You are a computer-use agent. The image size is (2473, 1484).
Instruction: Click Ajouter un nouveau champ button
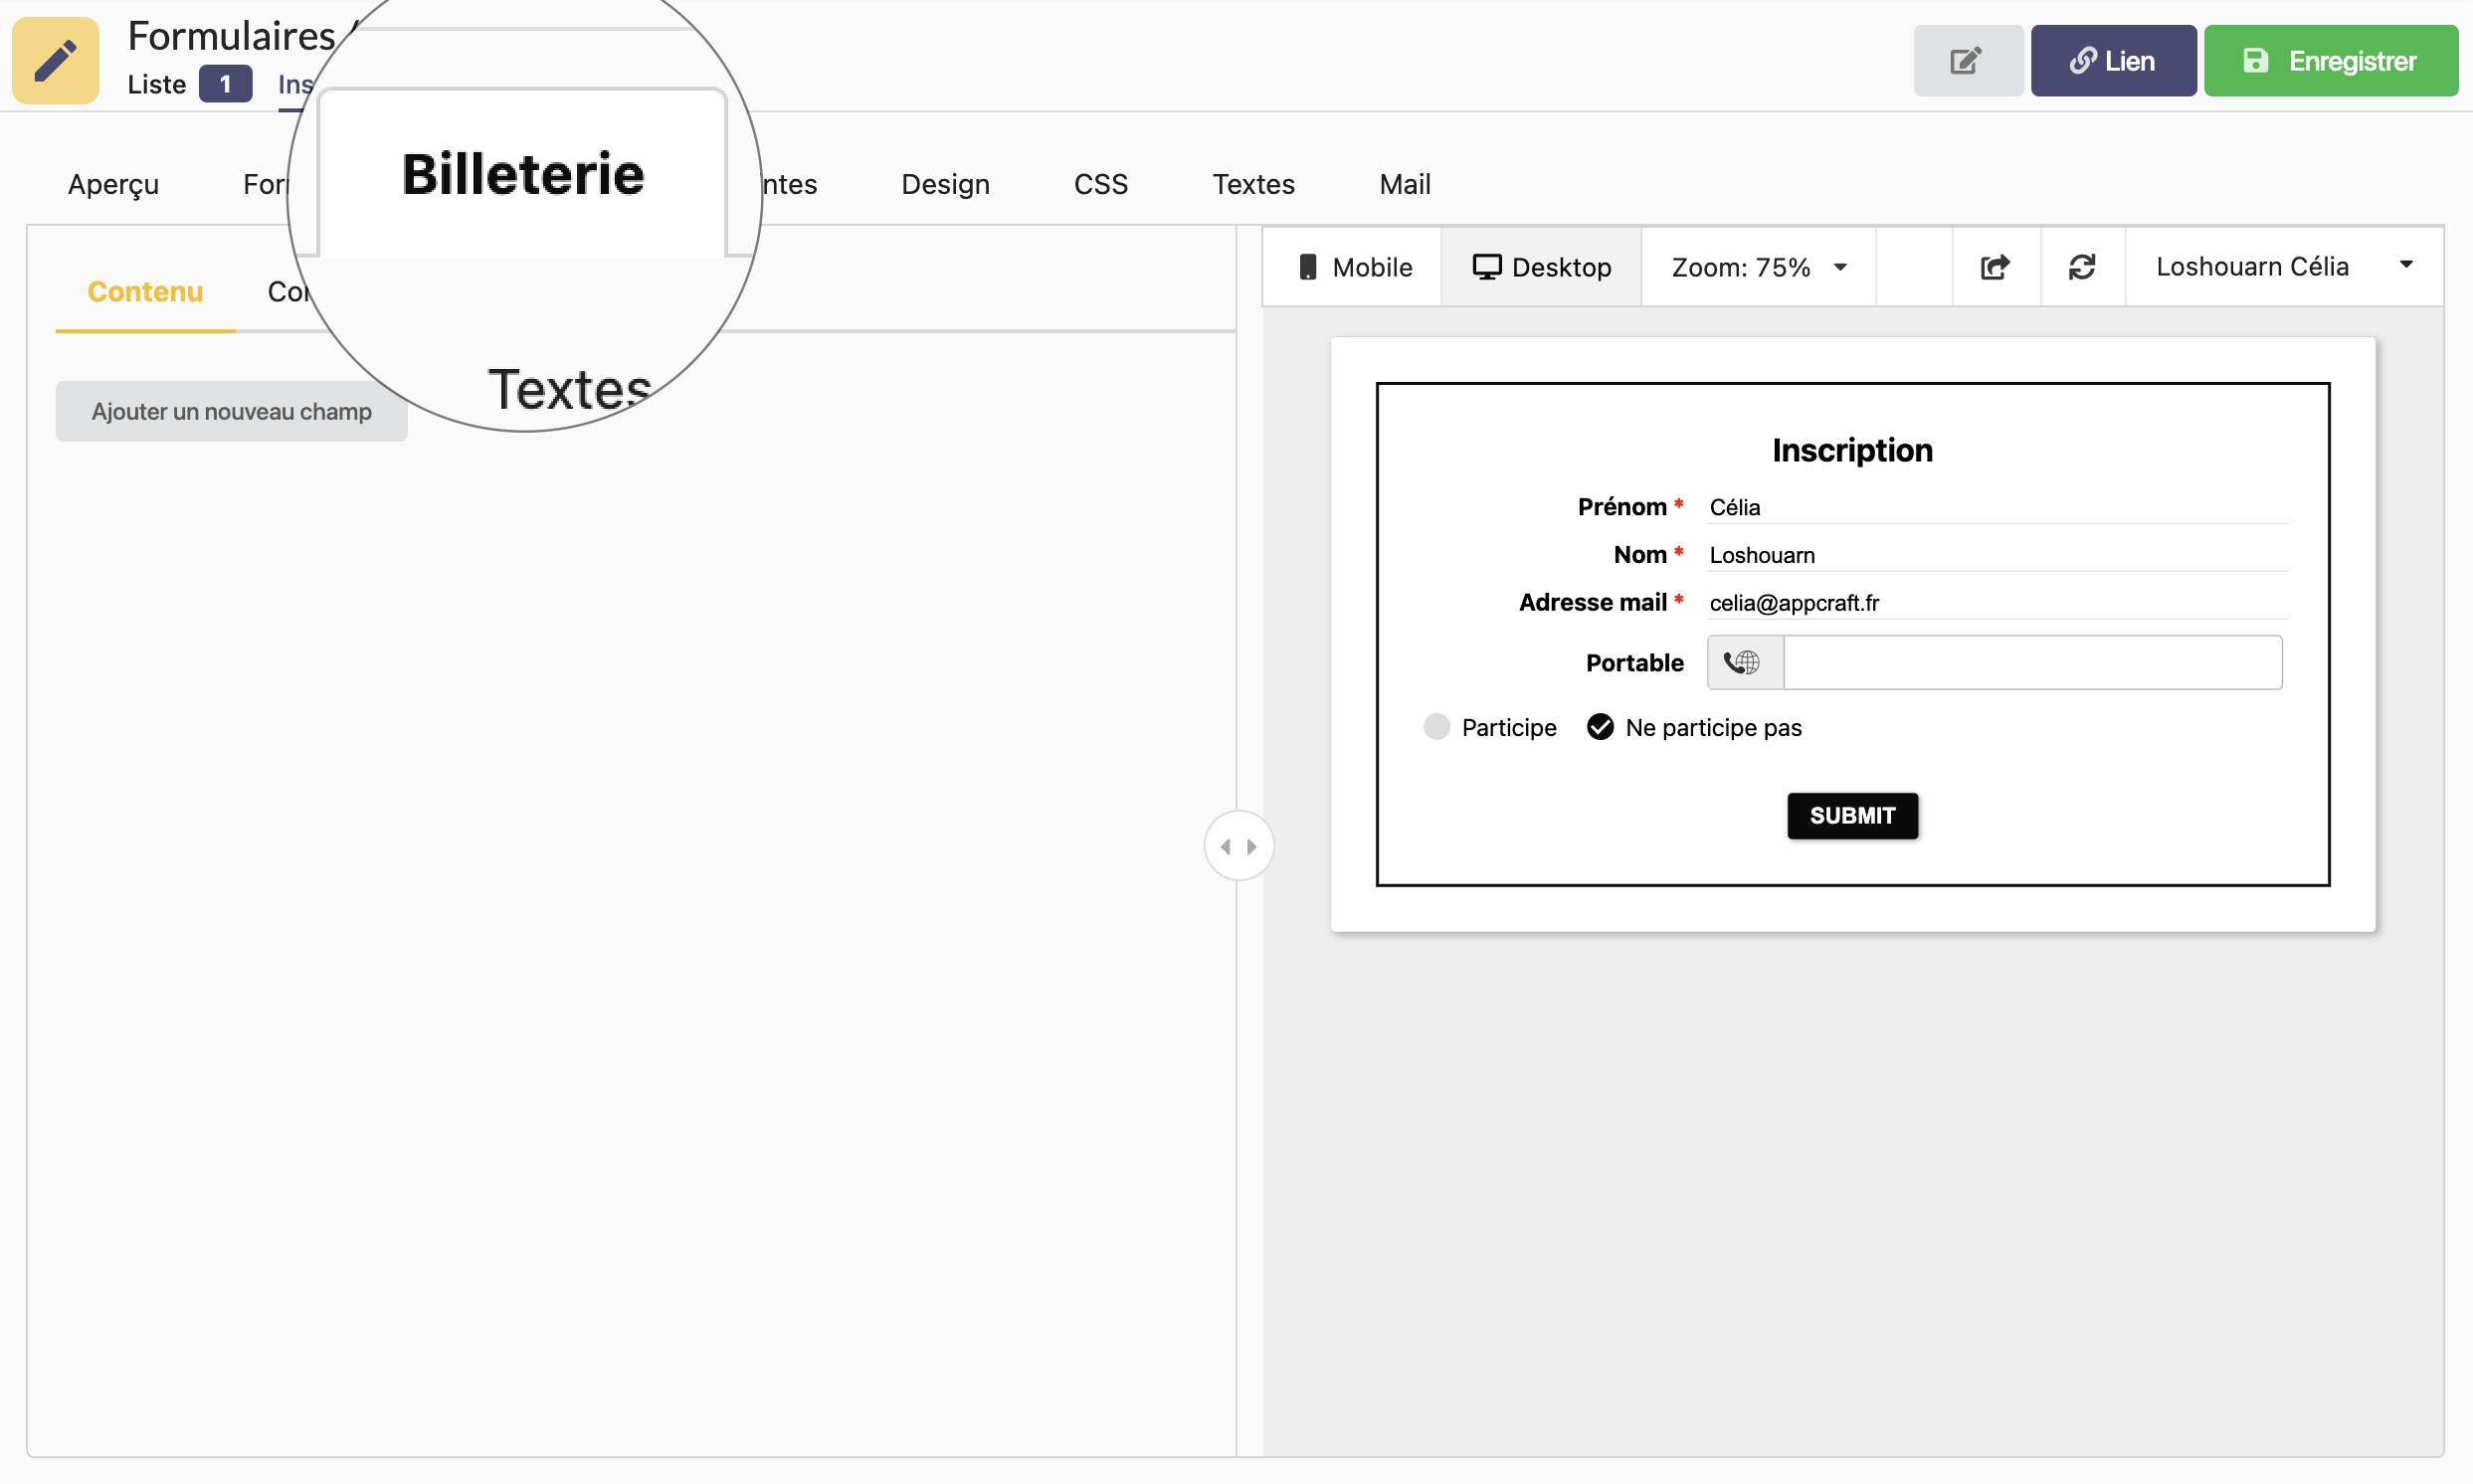231,411
